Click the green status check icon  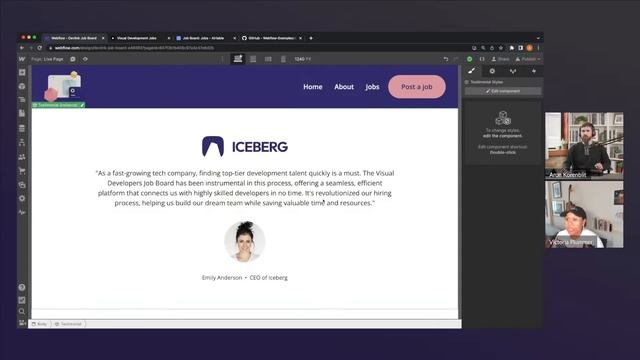(469, 59)
